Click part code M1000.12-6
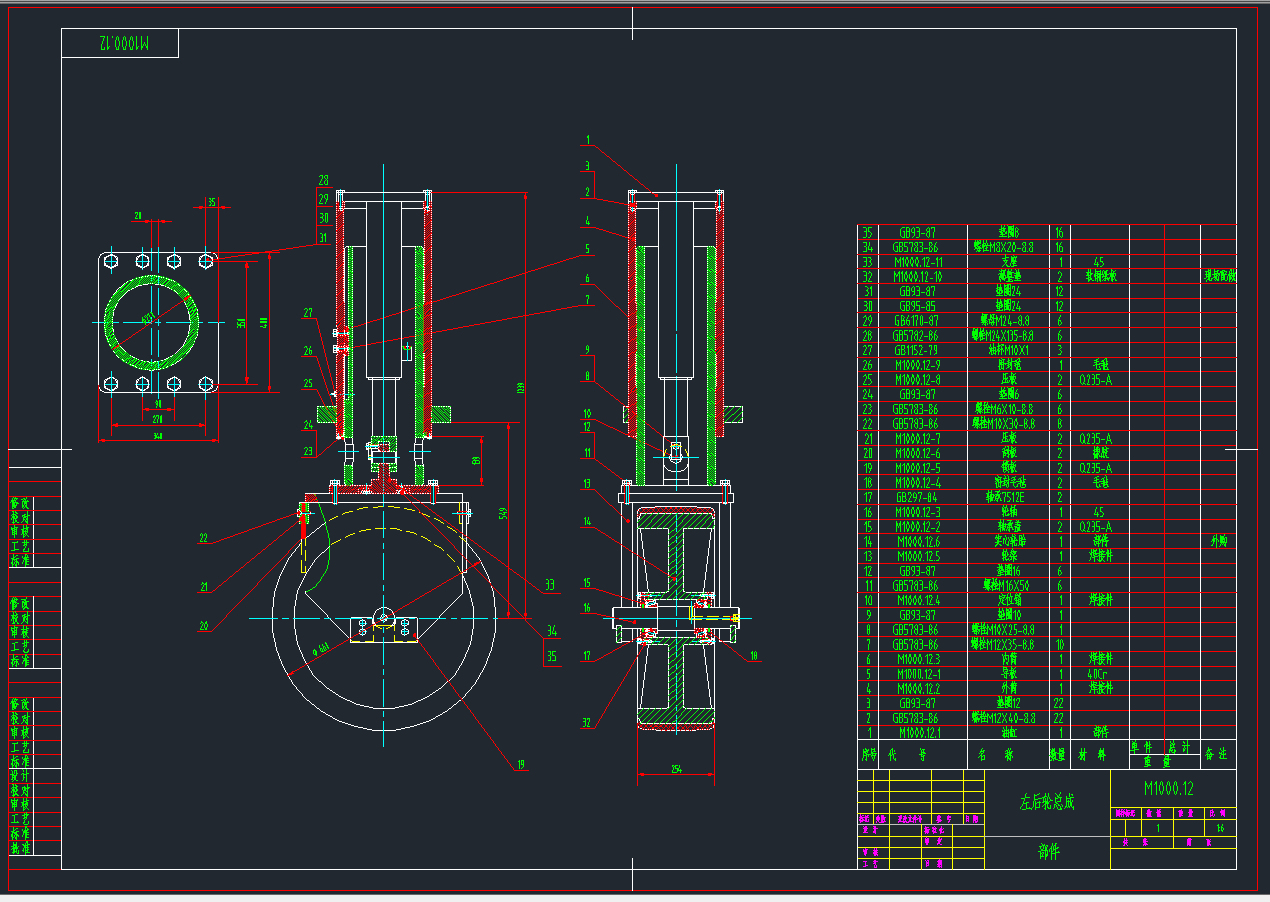The height and width of the screenshot is (902, 1270). pos(918,453)
